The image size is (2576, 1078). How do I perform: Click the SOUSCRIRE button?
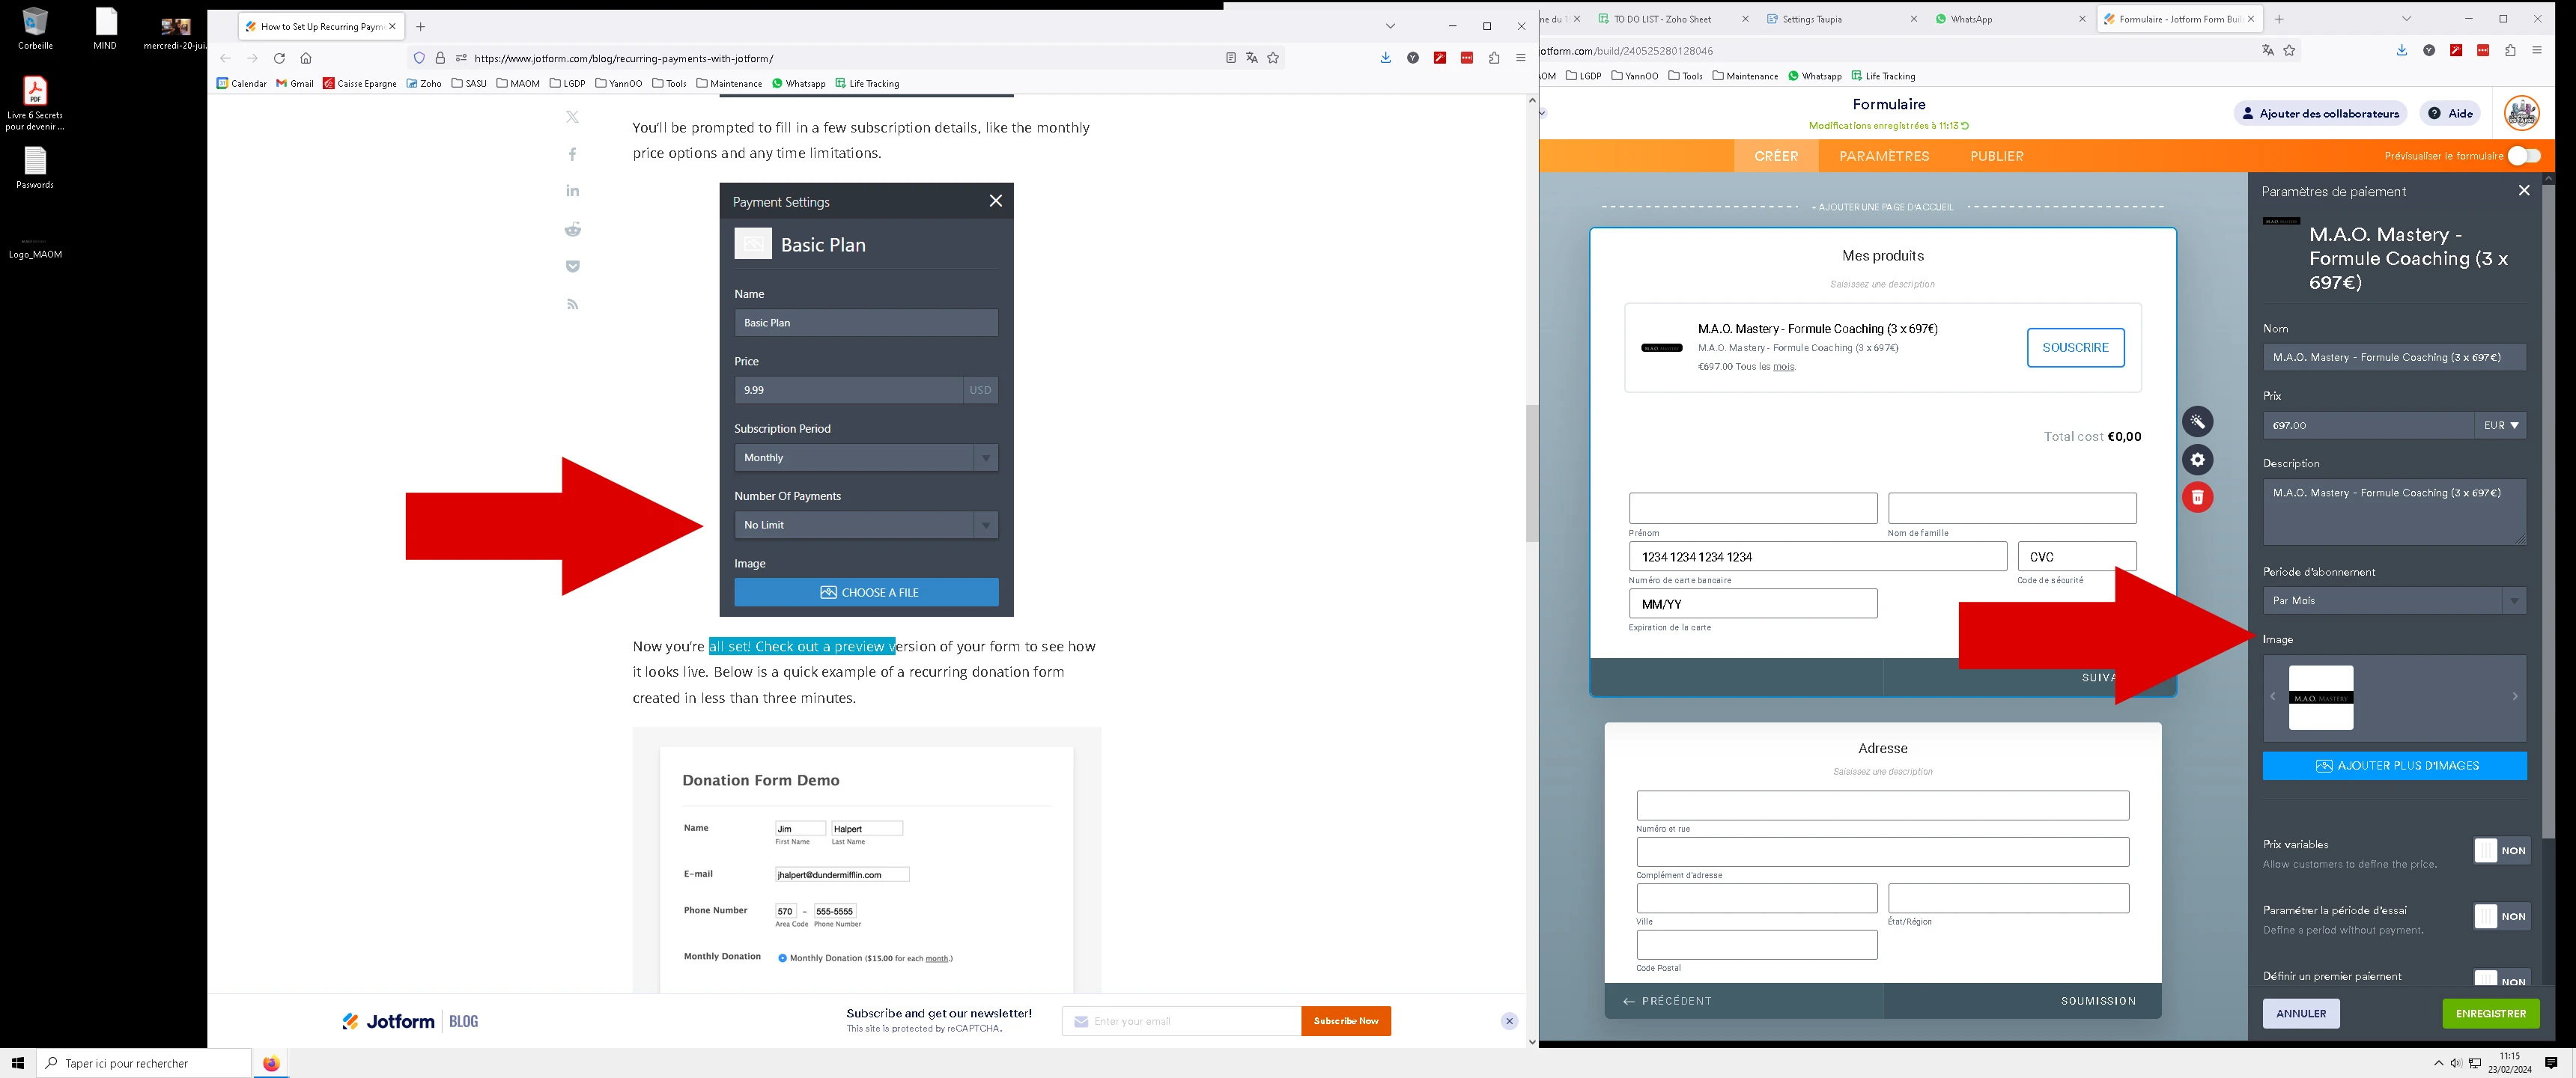tap(2076, 347)
